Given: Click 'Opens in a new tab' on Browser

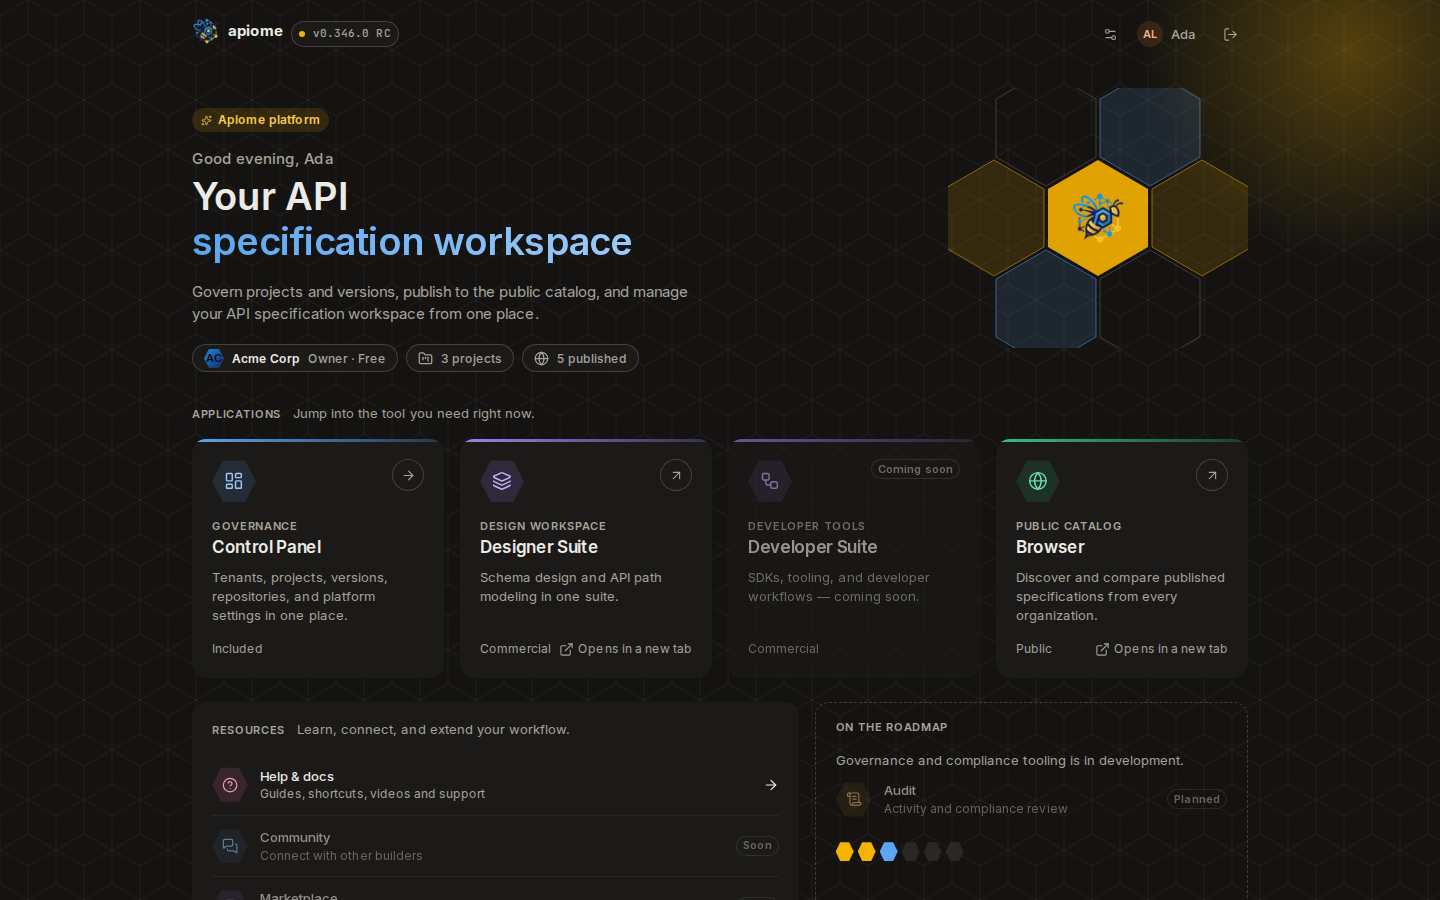Looking at the screenshot, I should (1161, 649).
